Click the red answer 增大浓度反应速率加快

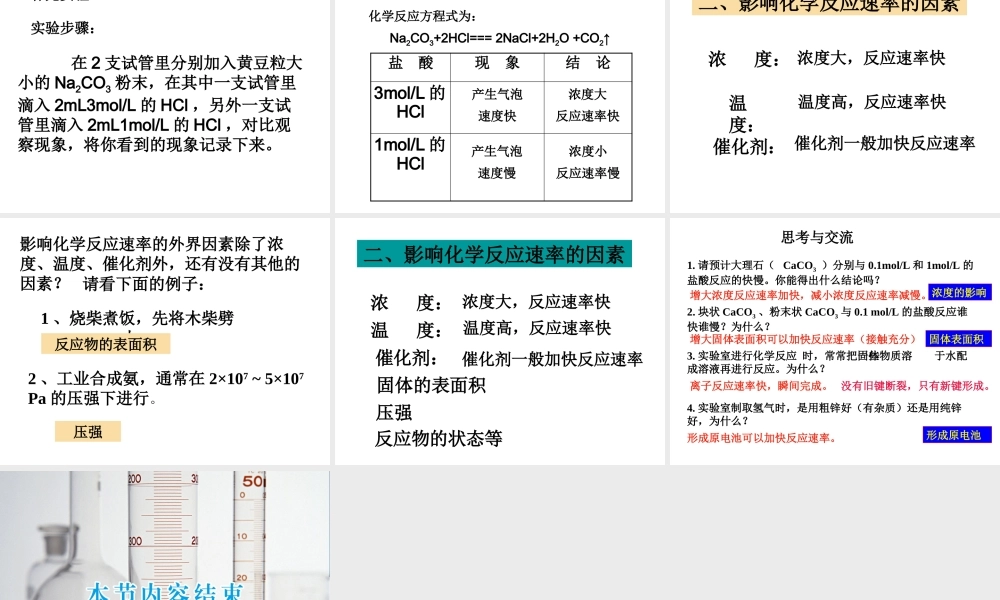pos(807,295)
